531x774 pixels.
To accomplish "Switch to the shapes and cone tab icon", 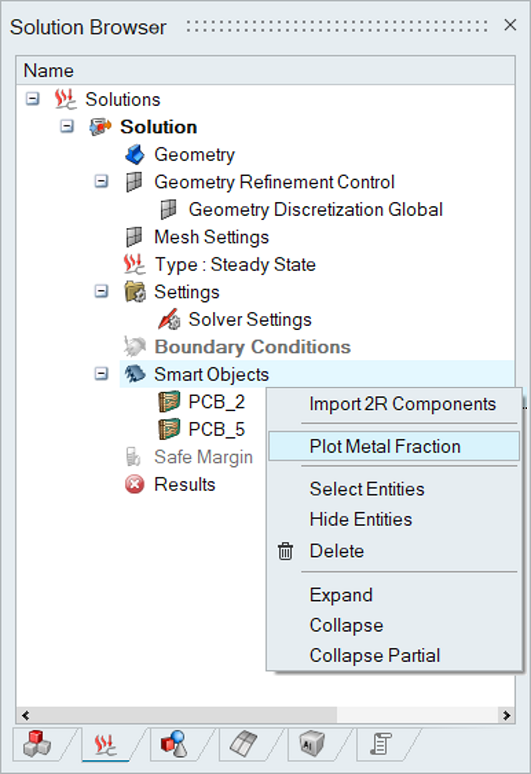I will (x=174, y=744).
